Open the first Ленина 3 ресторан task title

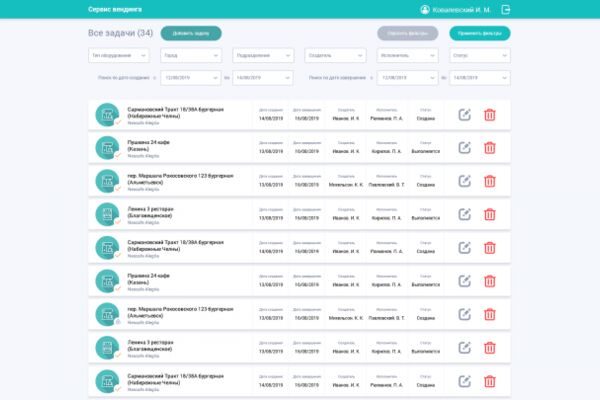150,212
